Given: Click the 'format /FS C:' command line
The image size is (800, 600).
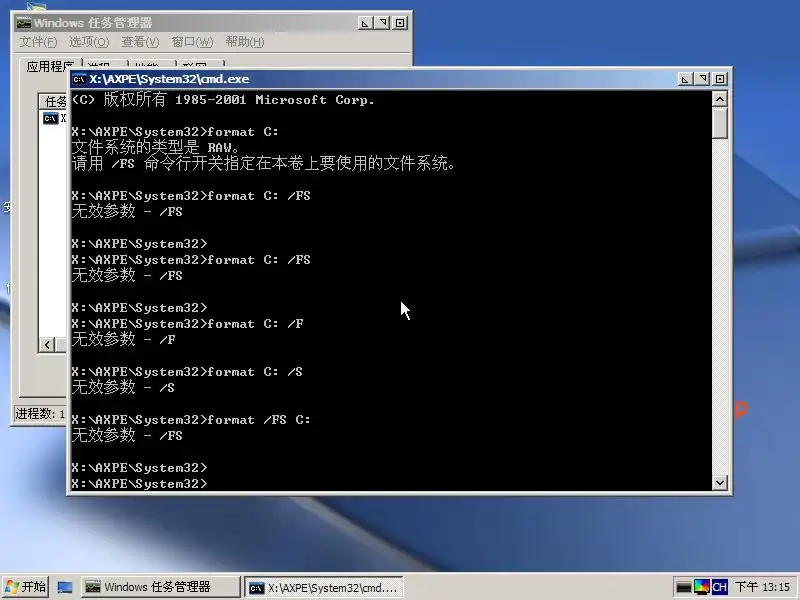Looking at the screenshot, I should tap(191, 420).
